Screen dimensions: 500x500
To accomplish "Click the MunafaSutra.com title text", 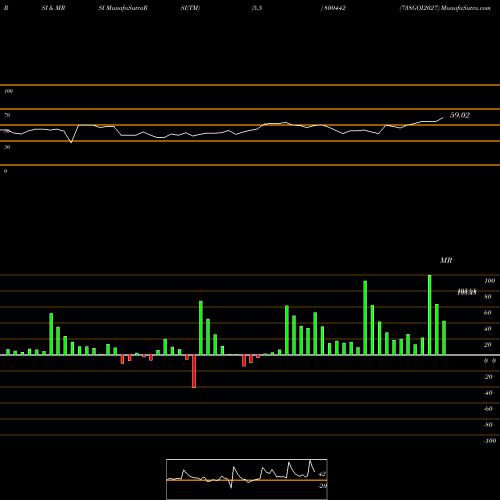I will [x=466, y=8].
